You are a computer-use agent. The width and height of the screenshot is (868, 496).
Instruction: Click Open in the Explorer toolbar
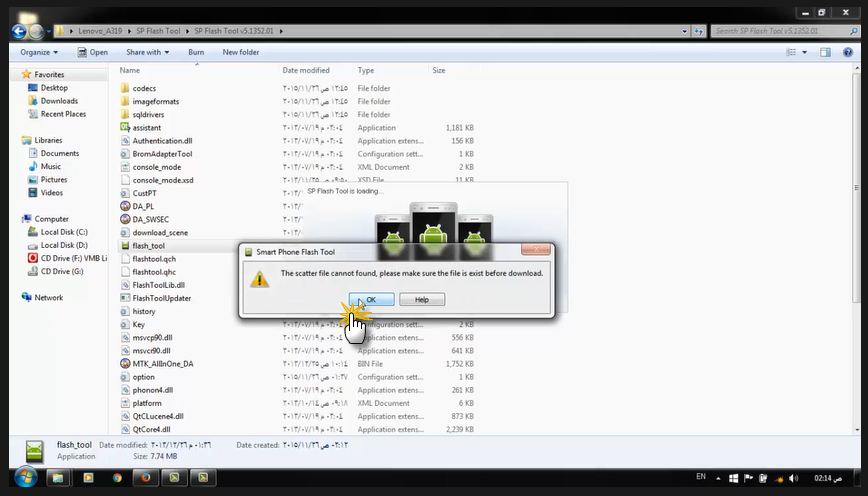92,52
